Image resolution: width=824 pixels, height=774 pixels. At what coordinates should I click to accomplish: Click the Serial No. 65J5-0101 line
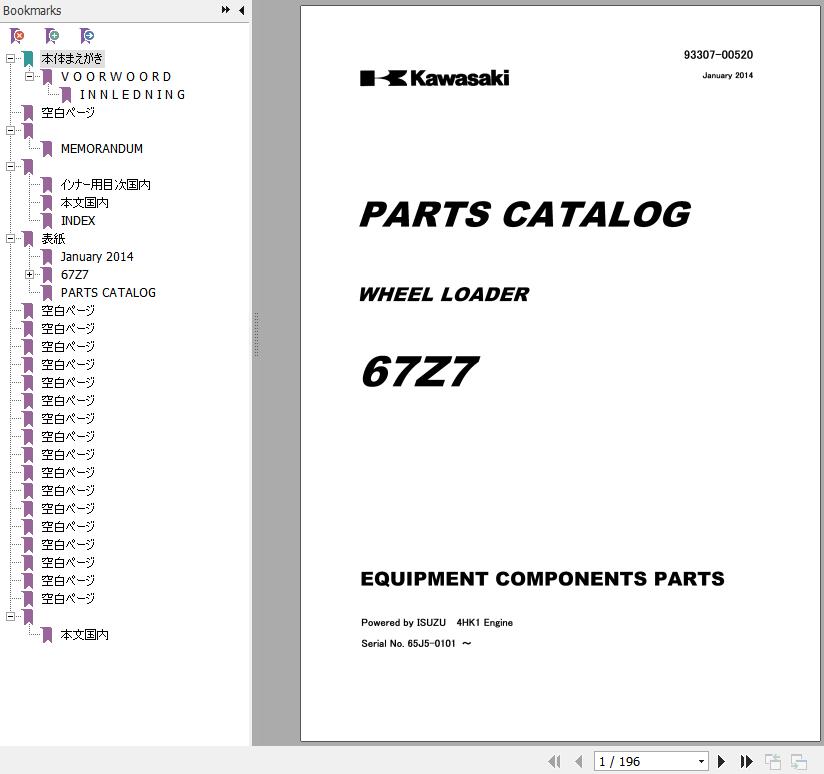pyautogui.click(x=416, y=644)
